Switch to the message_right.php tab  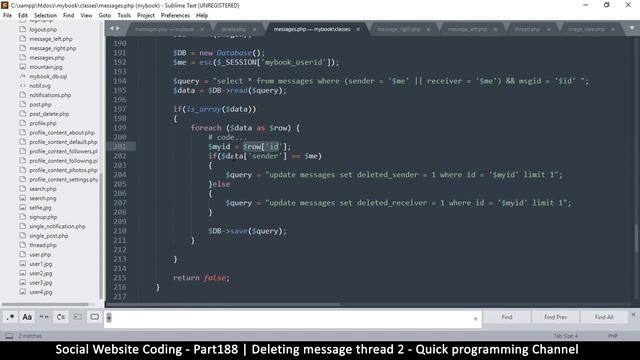[398, 29]
